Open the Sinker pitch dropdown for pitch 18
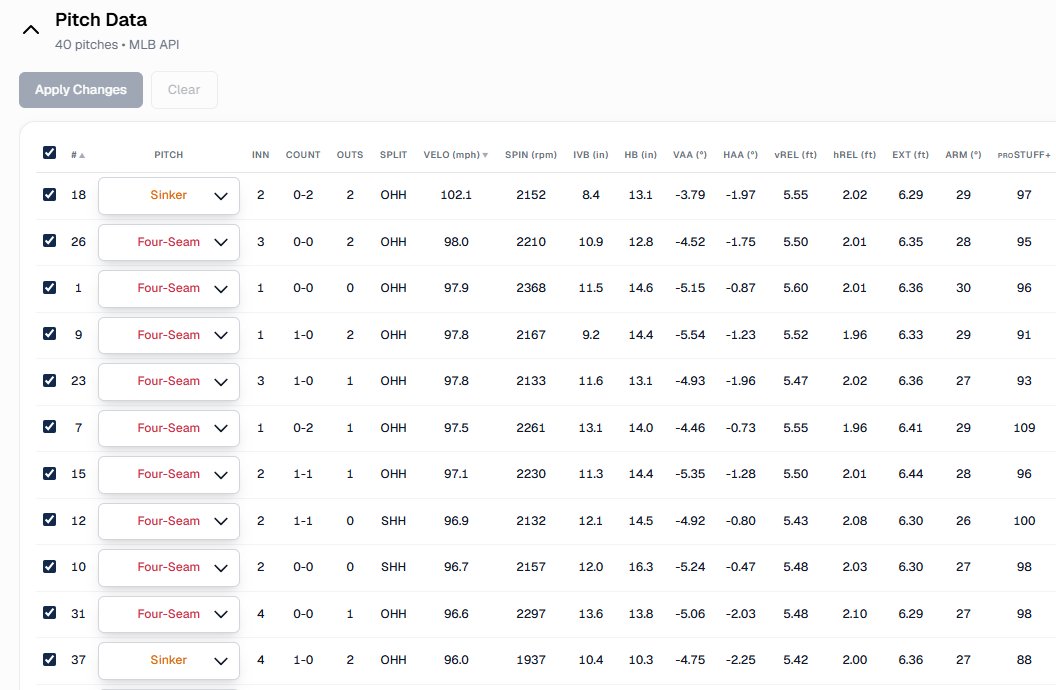This screenshot has width=1056, height=690. (169, 195)
